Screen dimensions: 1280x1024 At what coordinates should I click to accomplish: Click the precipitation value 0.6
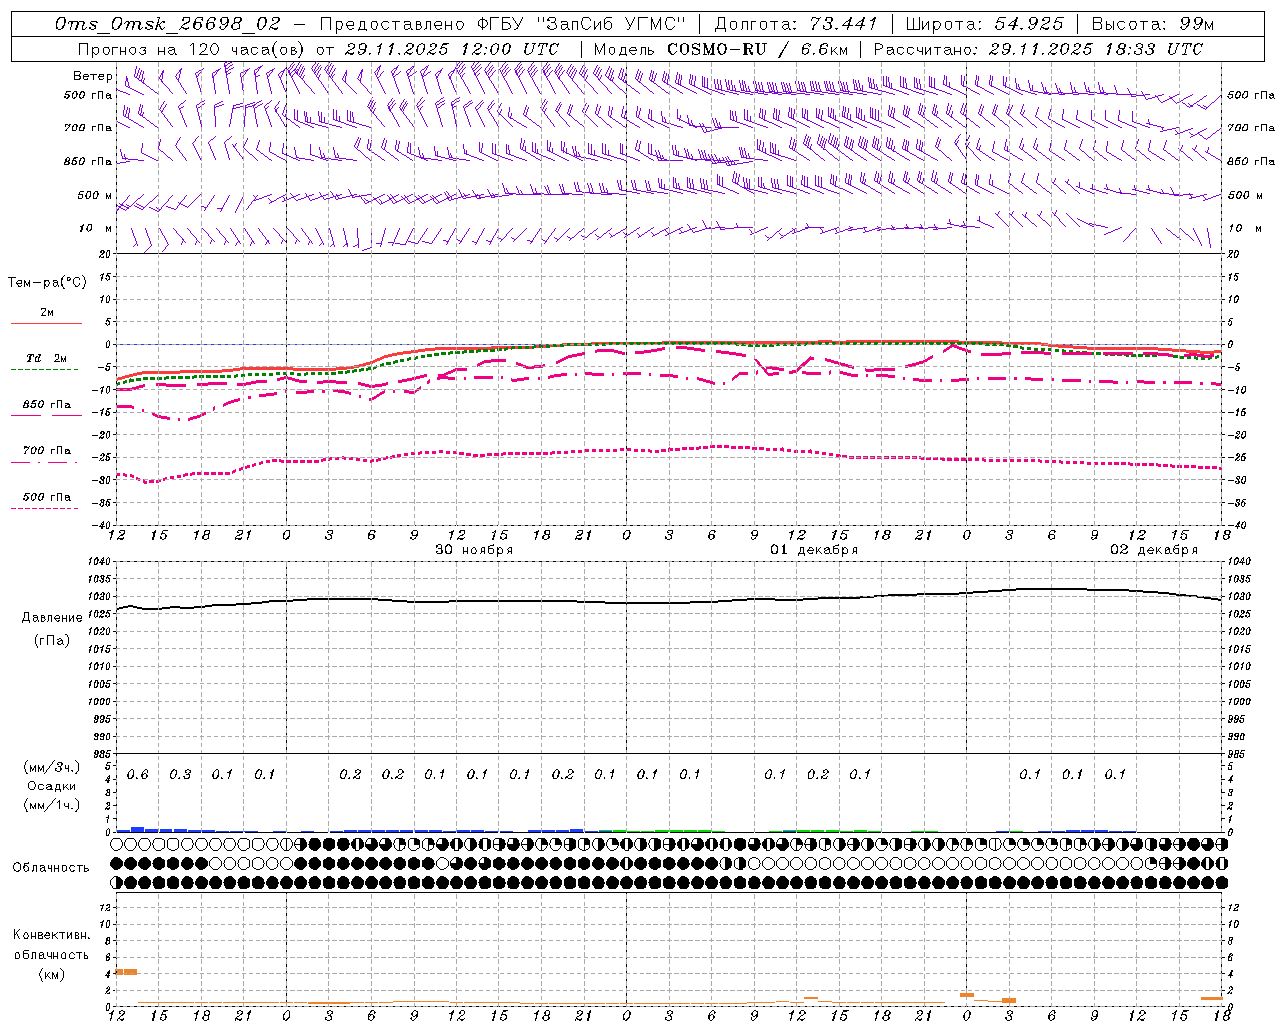point(138,775)
